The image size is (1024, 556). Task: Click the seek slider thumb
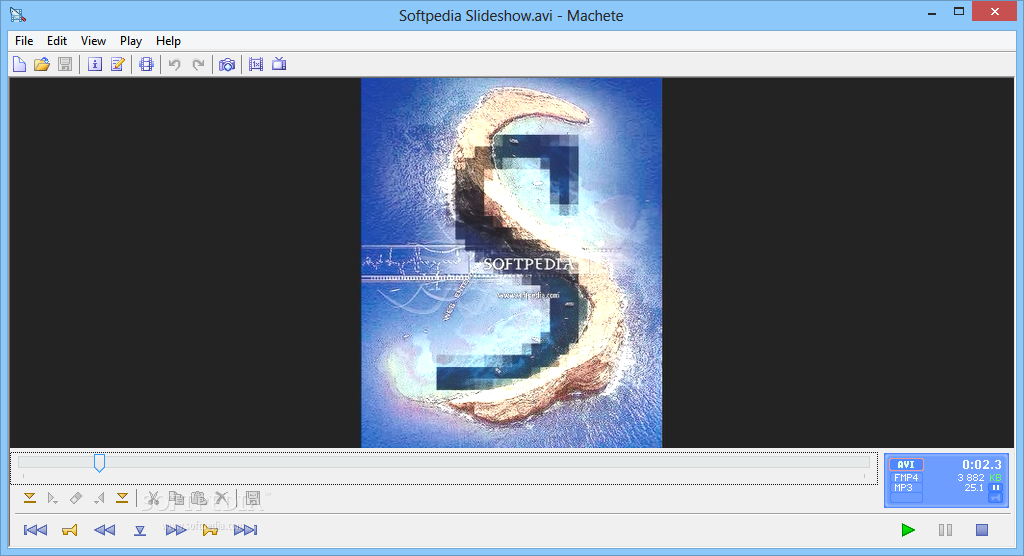click(99, 463)
